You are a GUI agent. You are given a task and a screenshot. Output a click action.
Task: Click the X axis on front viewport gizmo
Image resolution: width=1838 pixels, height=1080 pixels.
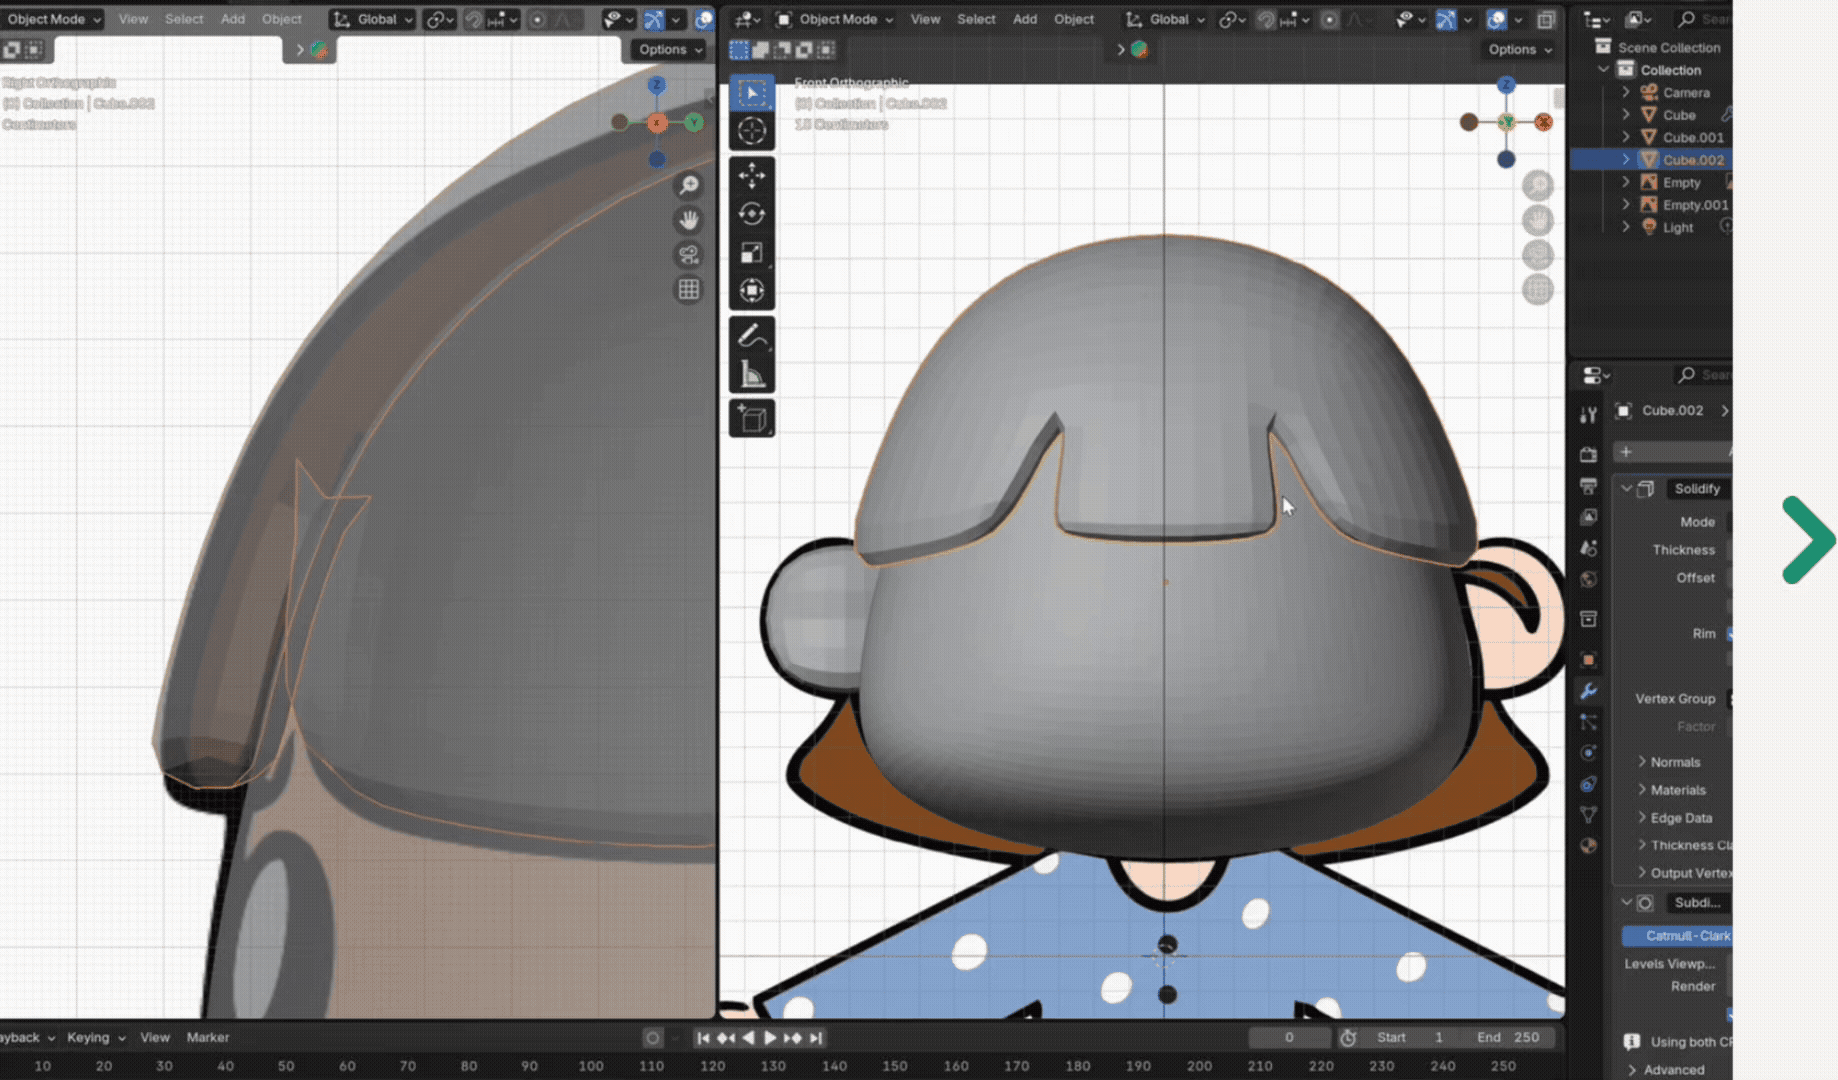click(x=1543, y=122)
